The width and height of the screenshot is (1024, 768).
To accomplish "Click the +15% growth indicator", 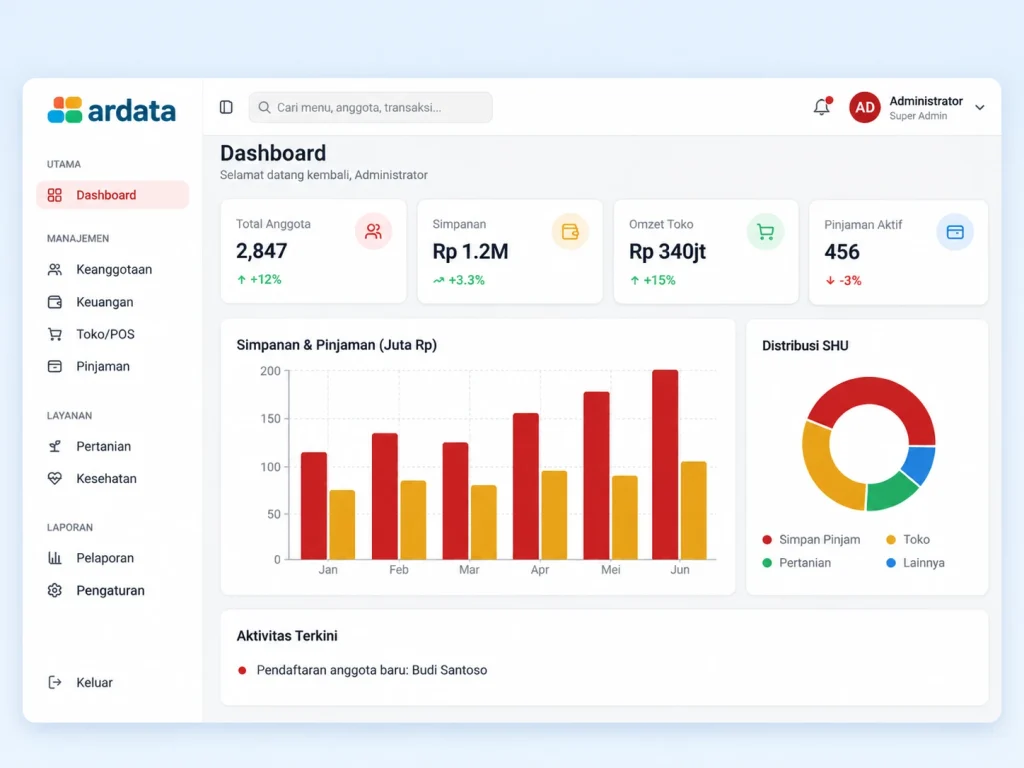I will [x=652, y=280].
